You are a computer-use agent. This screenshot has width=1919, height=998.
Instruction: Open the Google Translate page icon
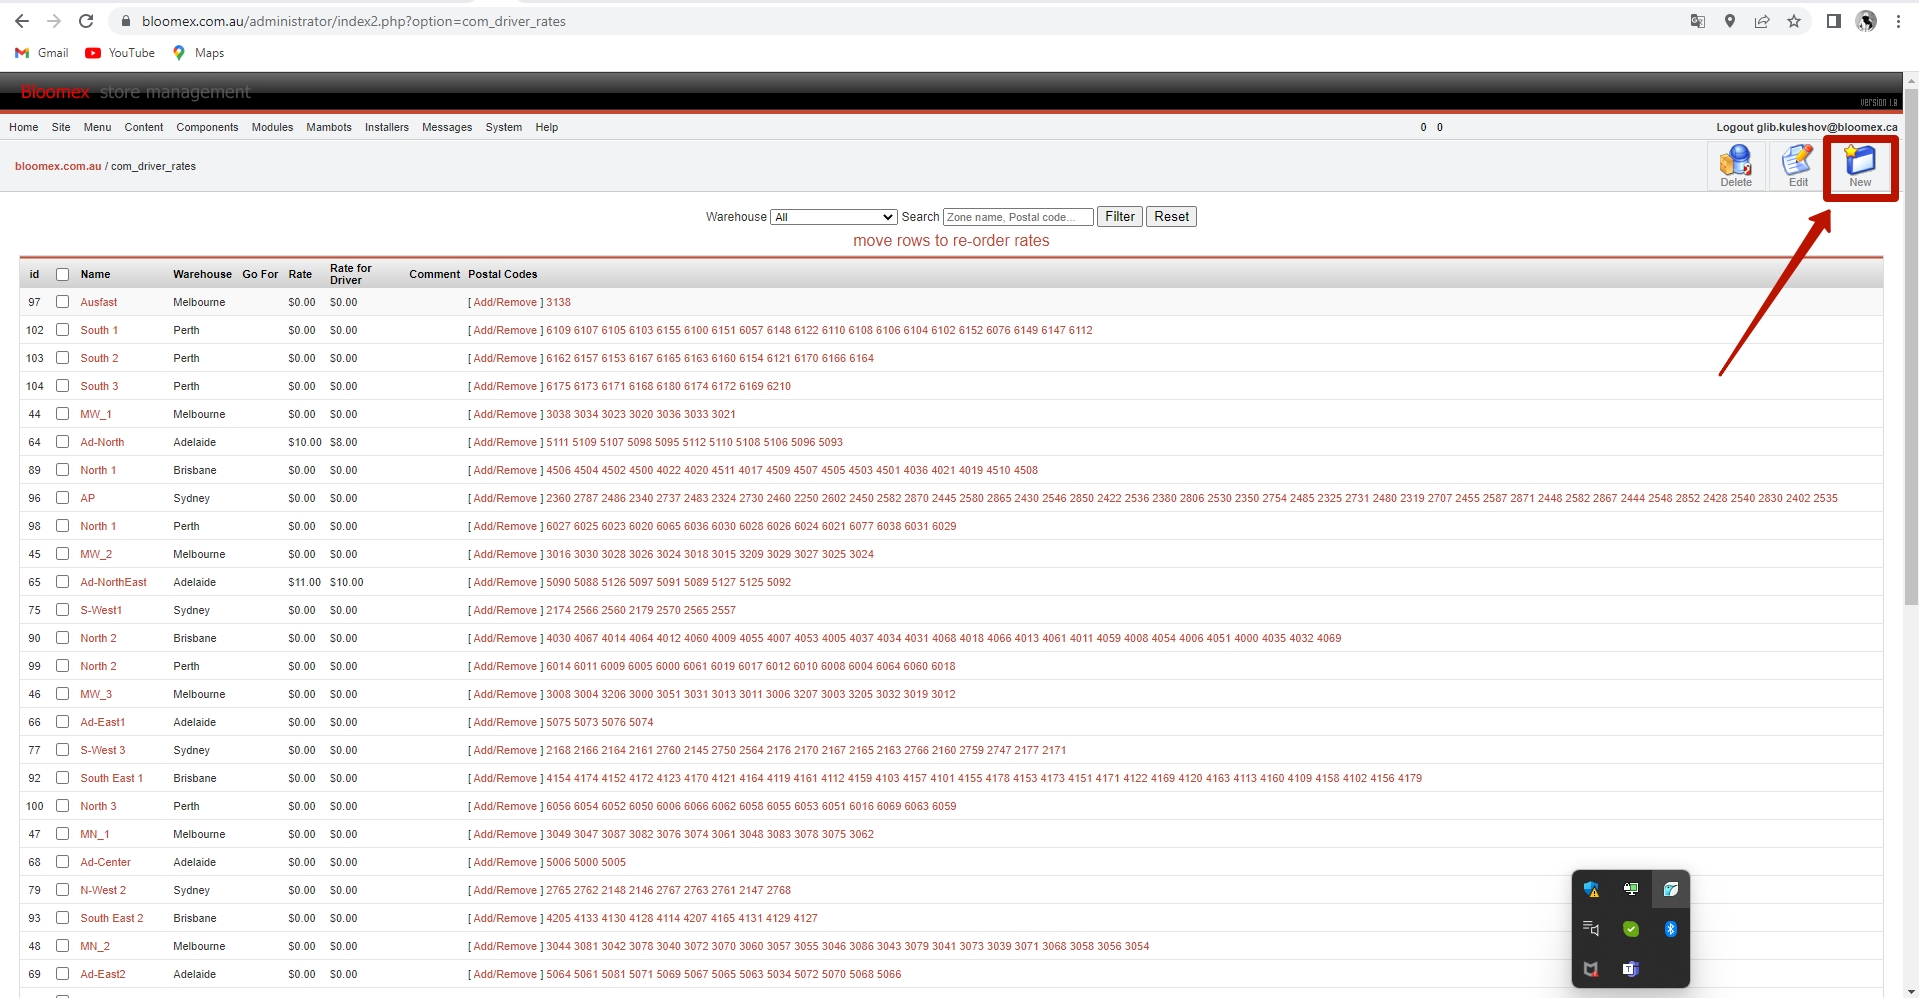[1697, 21]
